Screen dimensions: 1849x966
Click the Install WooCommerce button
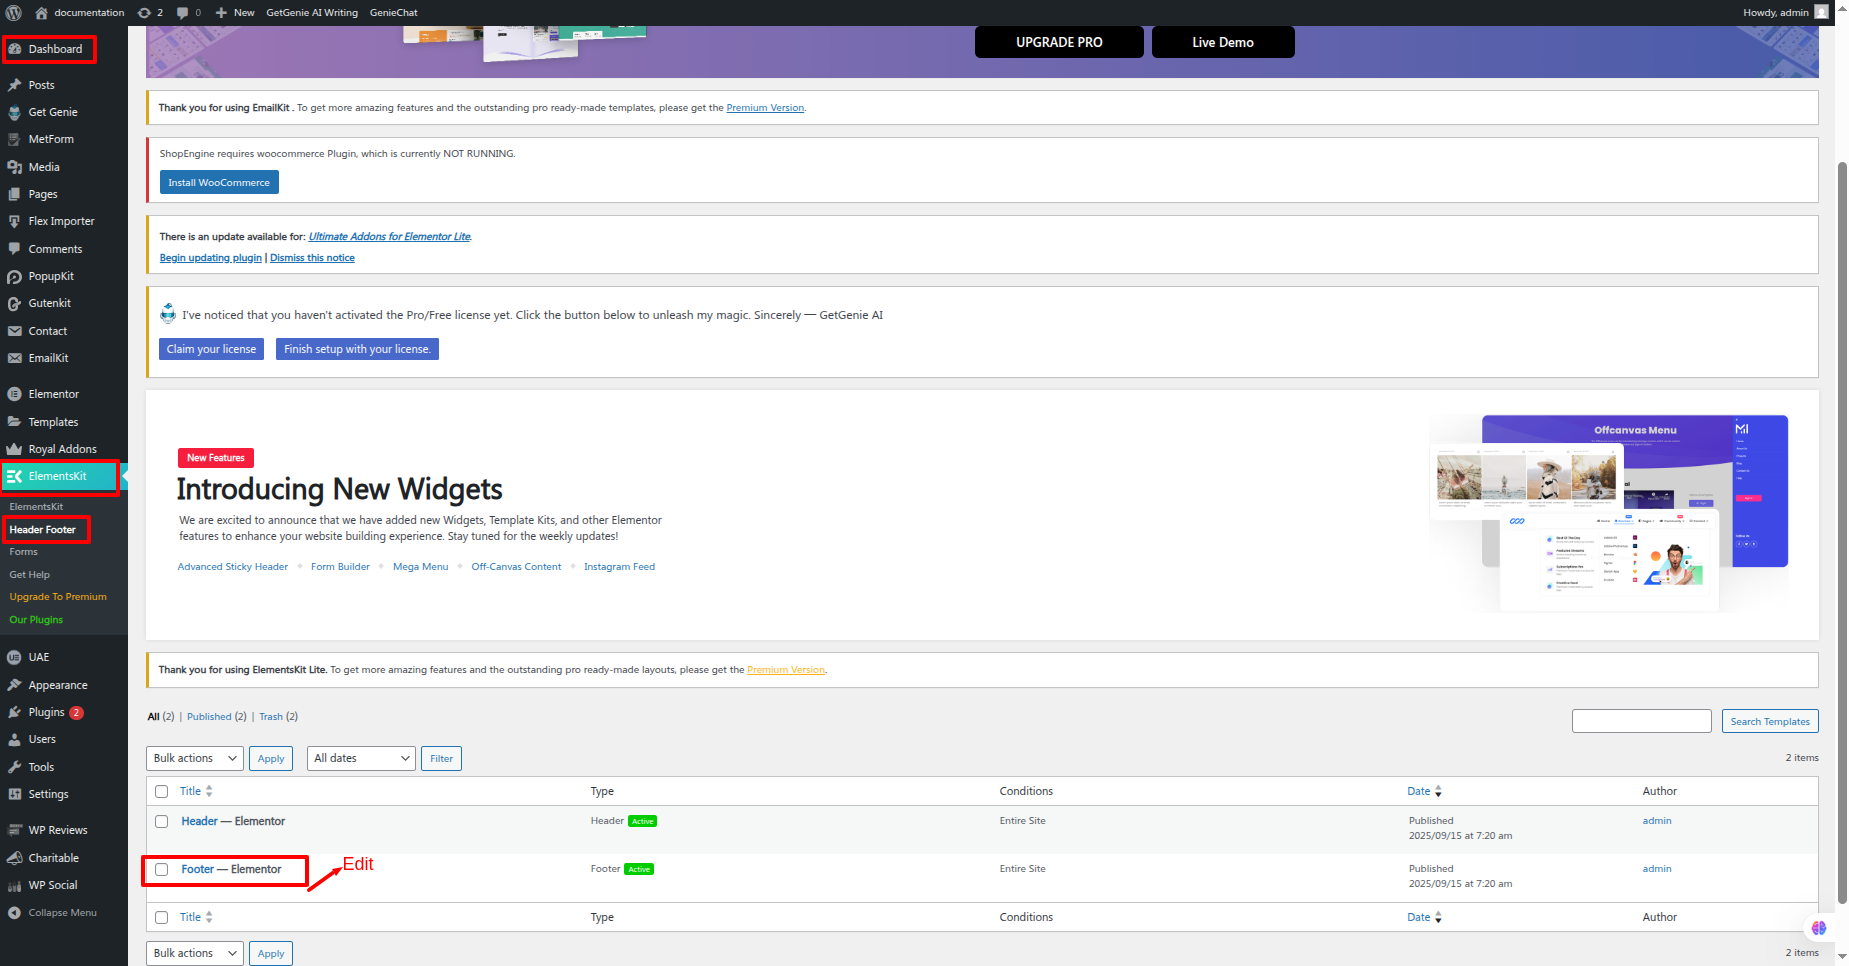pyautogui.click(x=219, y=183)
